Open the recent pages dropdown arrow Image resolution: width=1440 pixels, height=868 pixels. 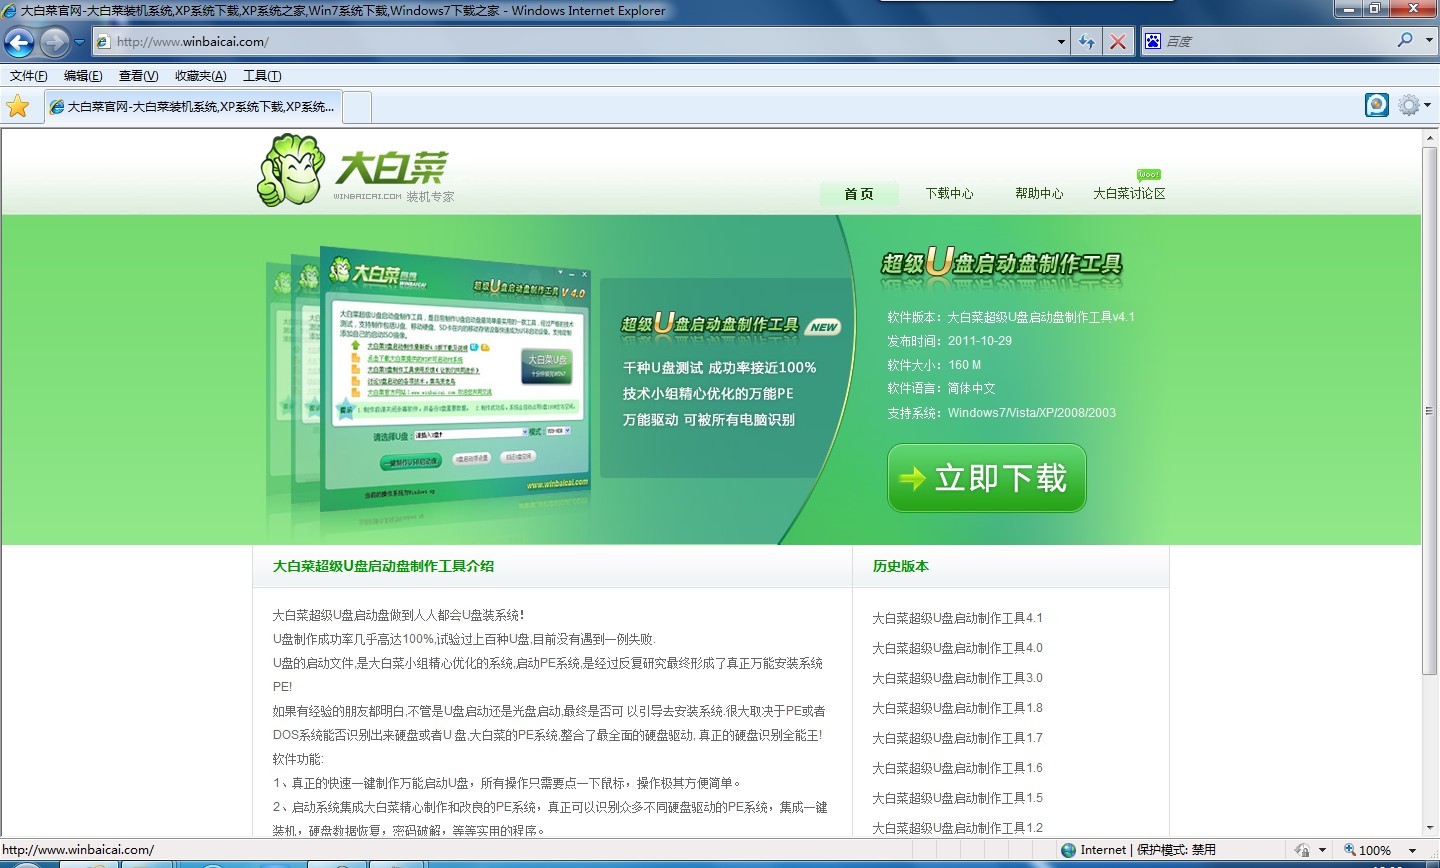pyautogui.click(x=80, y=42)
